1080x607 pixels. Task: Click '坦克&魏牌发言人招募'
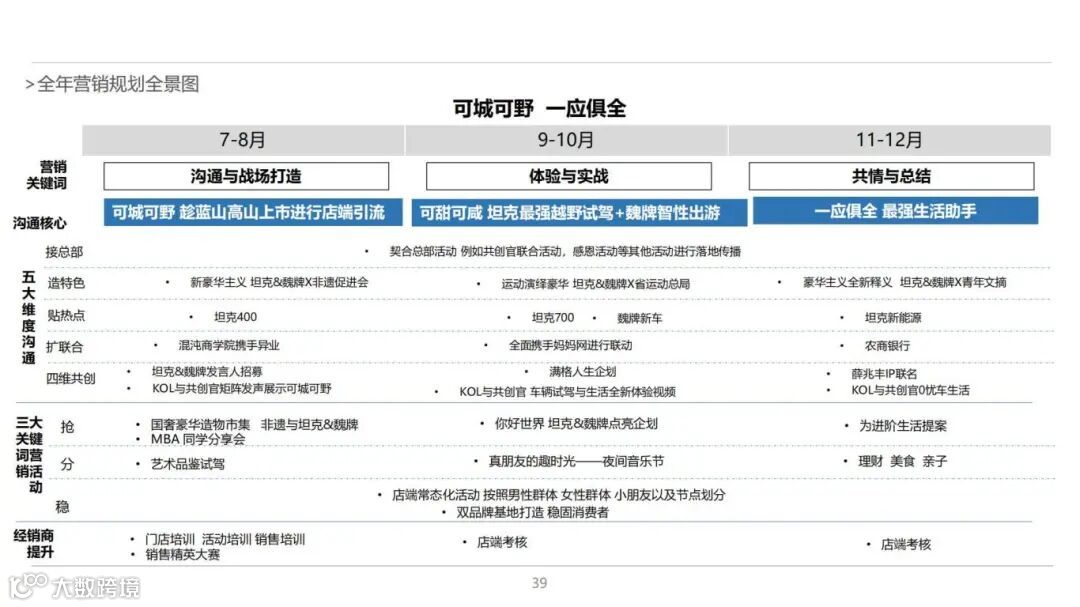coord(207,371)
